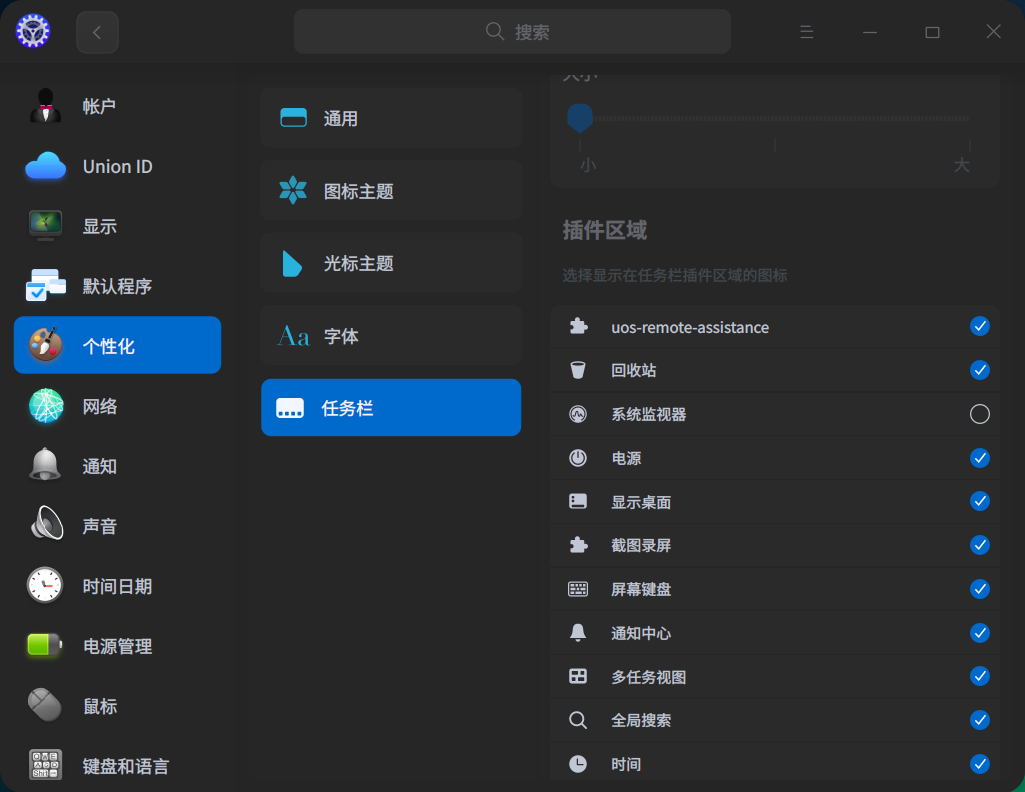Click the Onboard keyboard (屏幕键盘) icon
Image resolution: width=1025 pixels, height=792 pixels.
tap(578, 589)
